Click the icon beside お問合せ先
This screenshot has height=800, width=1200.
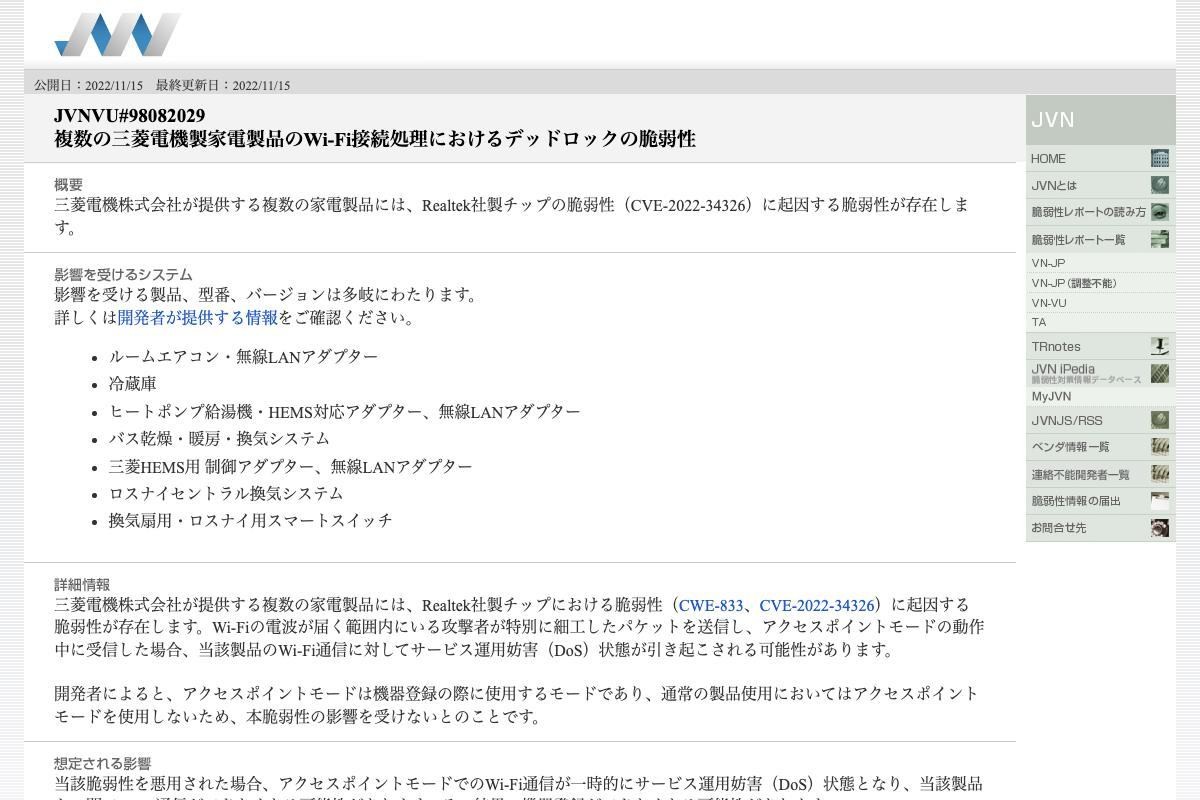1159,528
